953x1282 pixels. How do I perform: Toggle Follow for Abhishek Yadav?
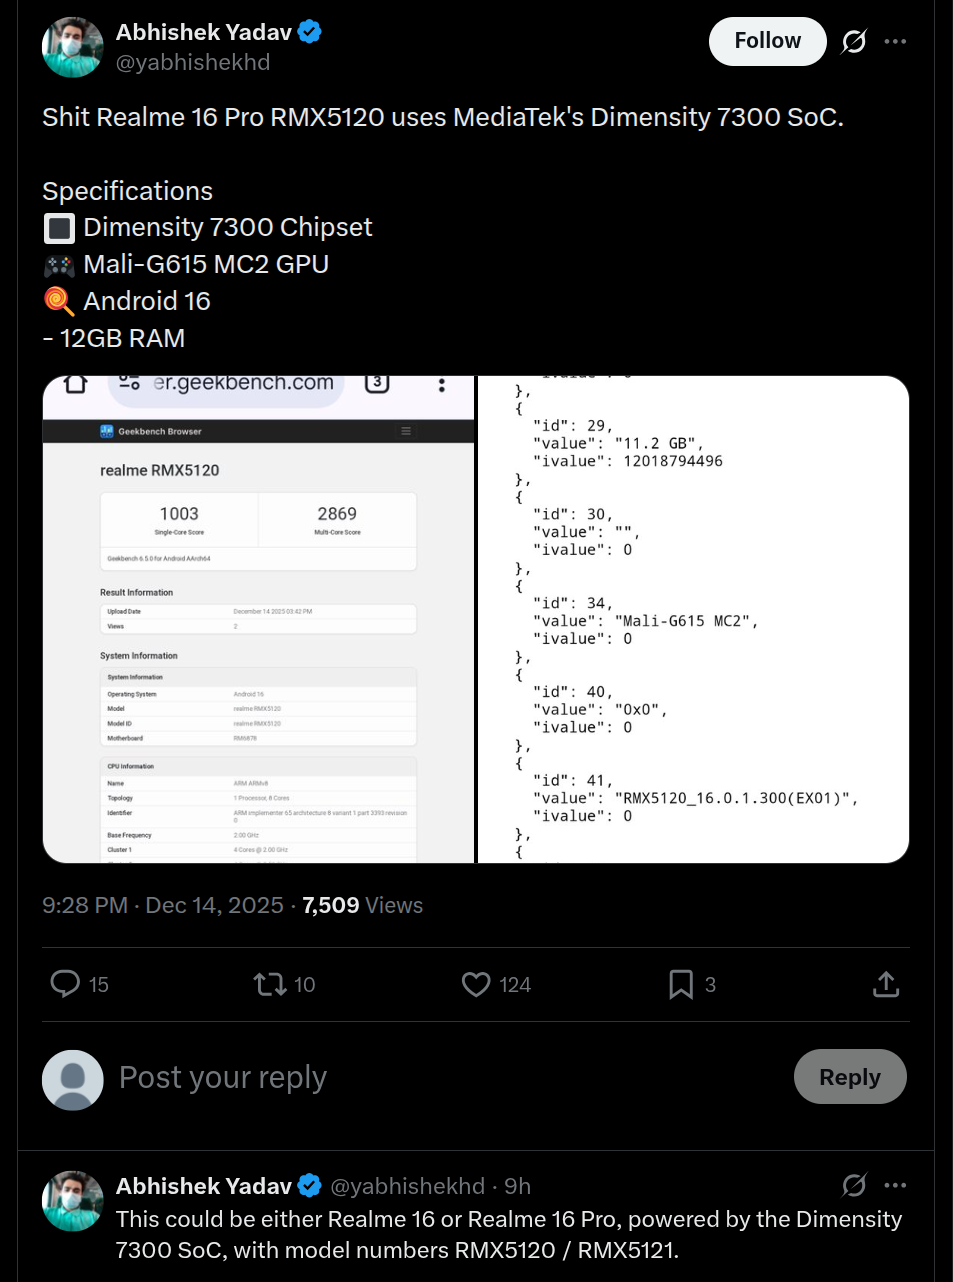click(767, 41)
